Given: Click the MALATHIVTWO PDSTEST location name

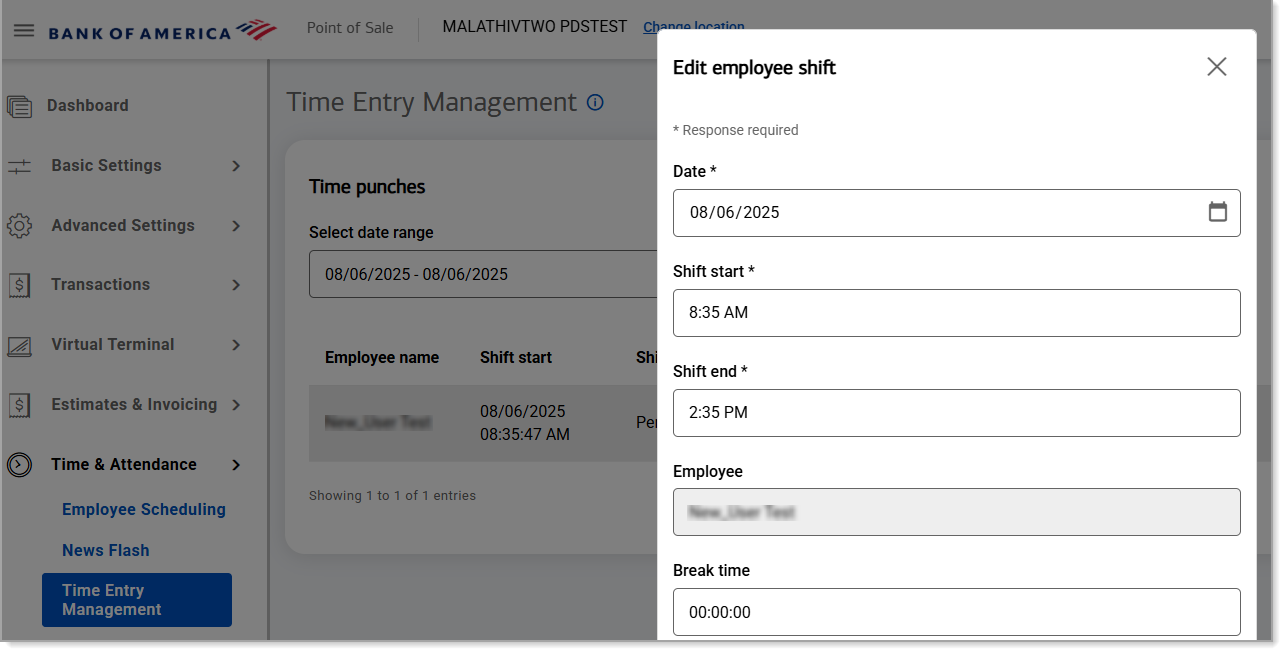Looking at the screenshot, I should 535,27.
